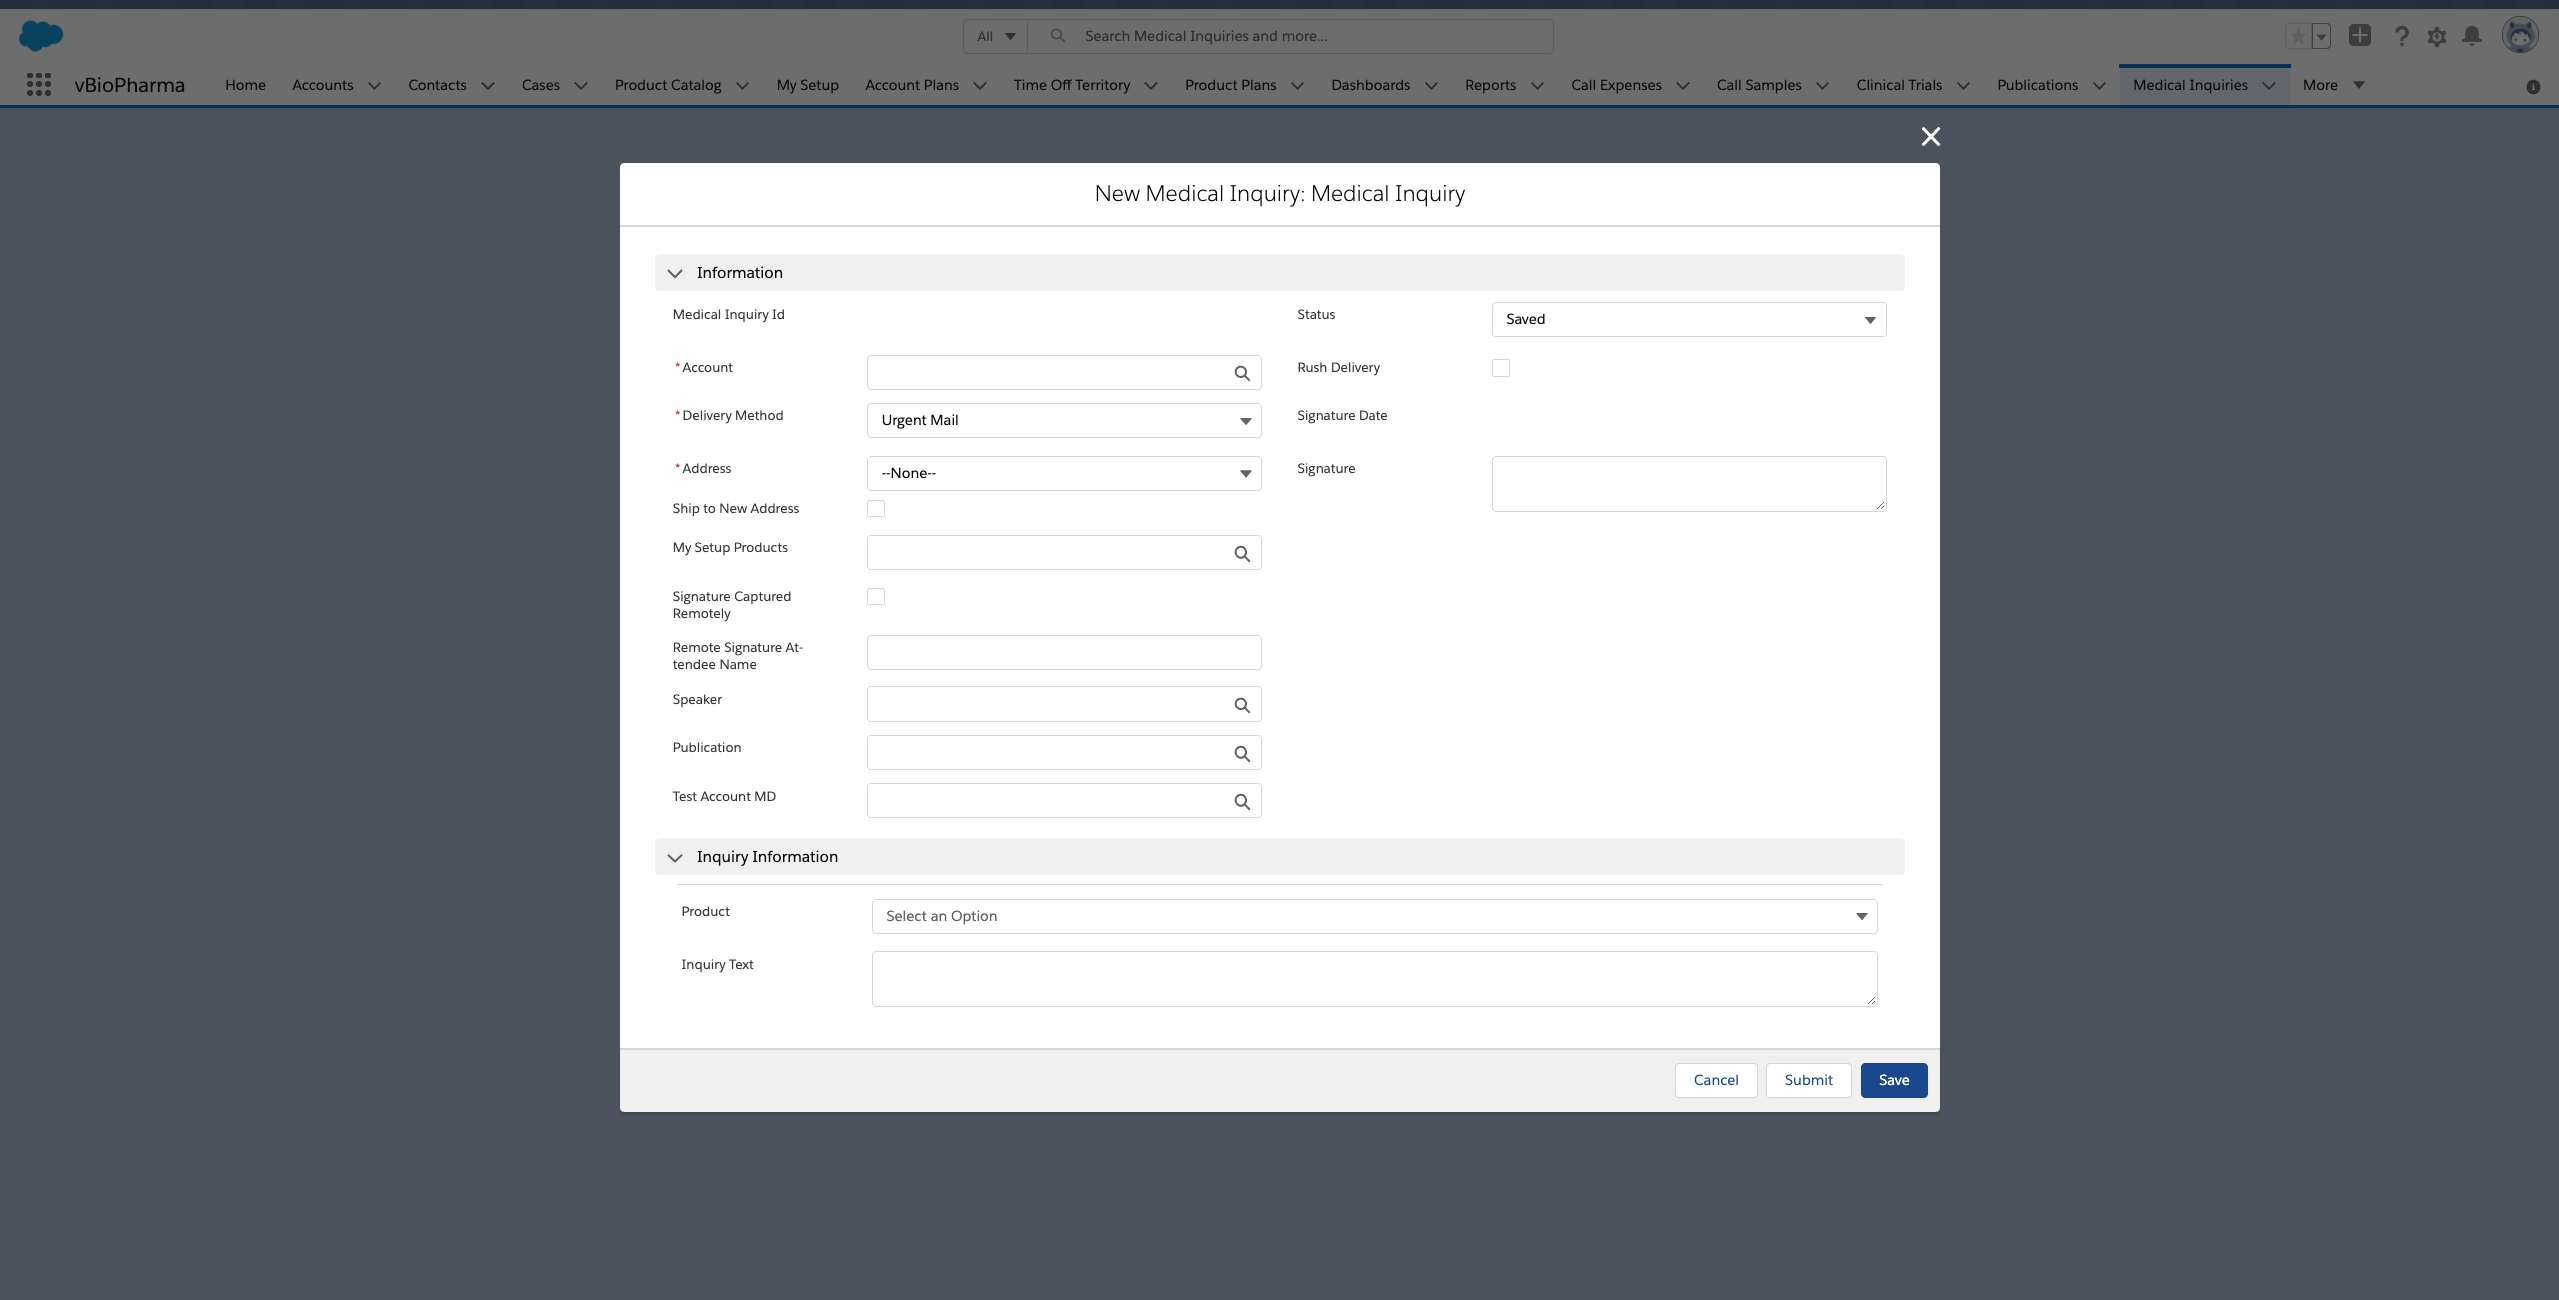Click the Setup gear icon
Image resolution: width=2559 pixels, height=1300 pixels.
click(2436, 36)
